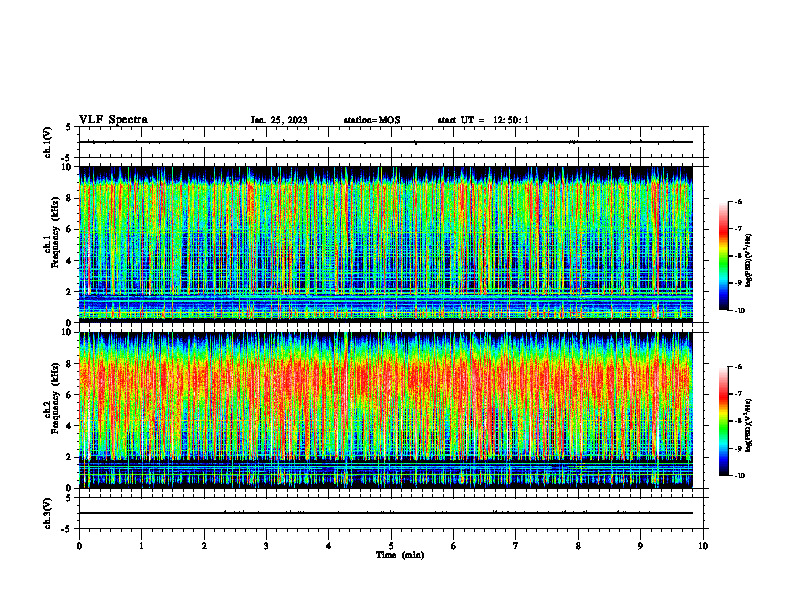The width and height of the screenshot is (792, 612).
Task: Click the "6" kHz tick on ch.2 frequency axis
Action: pyautogui.click(x=70, y=395)
